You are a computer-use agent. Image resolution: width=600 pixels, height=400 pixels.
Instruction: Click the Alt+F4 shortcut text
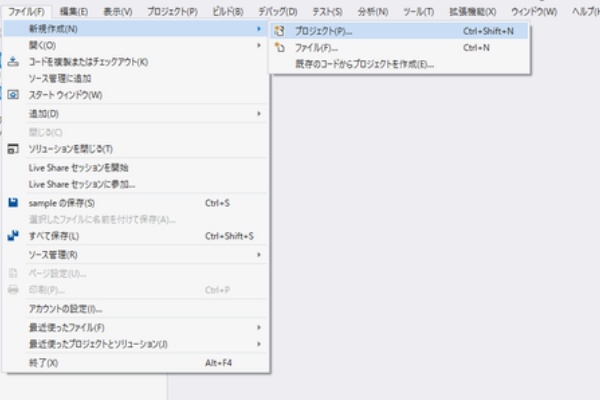click(218, 362)
